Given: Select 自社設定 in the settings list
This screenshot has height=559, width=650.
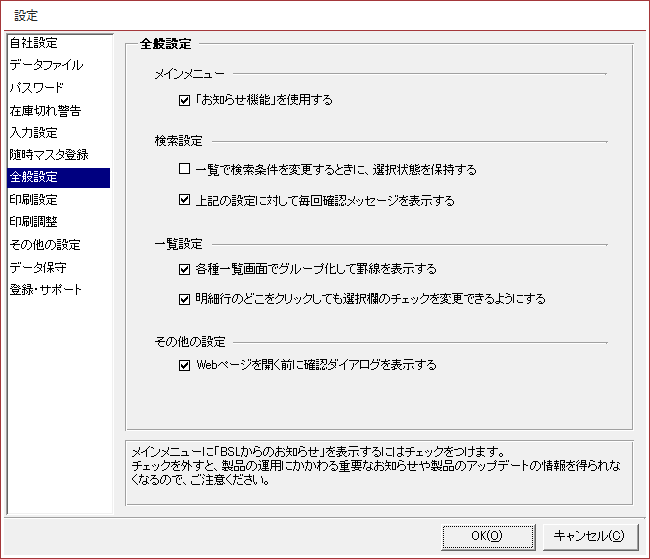Looking at the screenshot, I should pos(33,43).
